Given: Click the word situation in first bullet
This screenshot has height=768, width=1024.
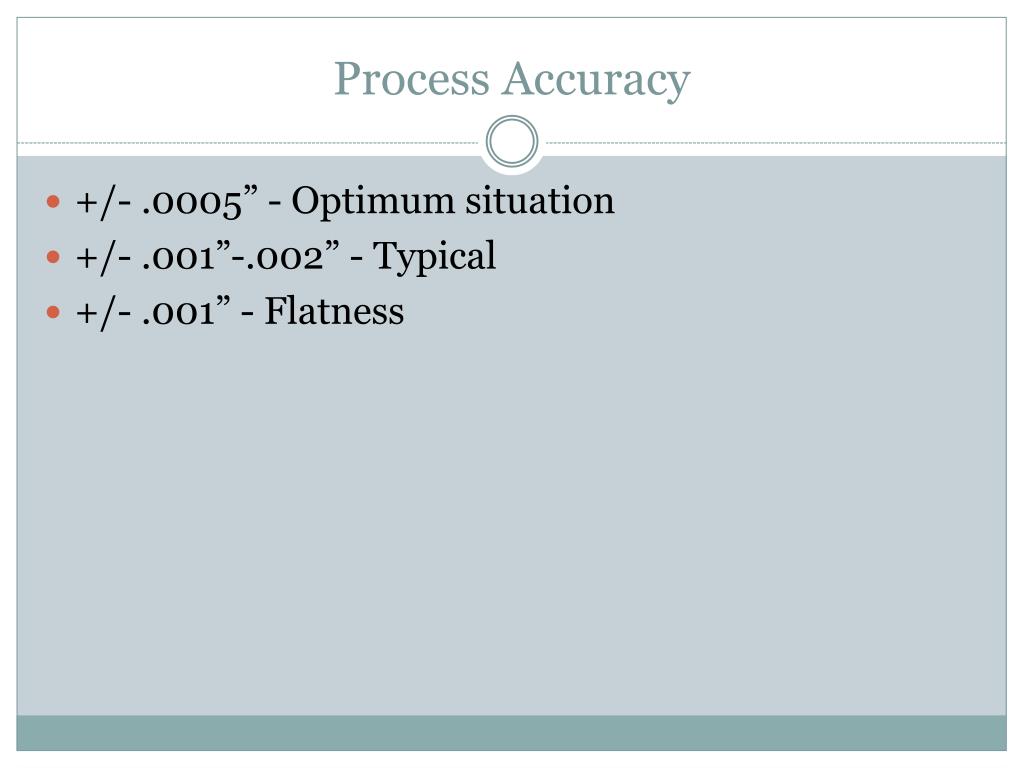Looking at the screenshot, I should tap(540, 200).
